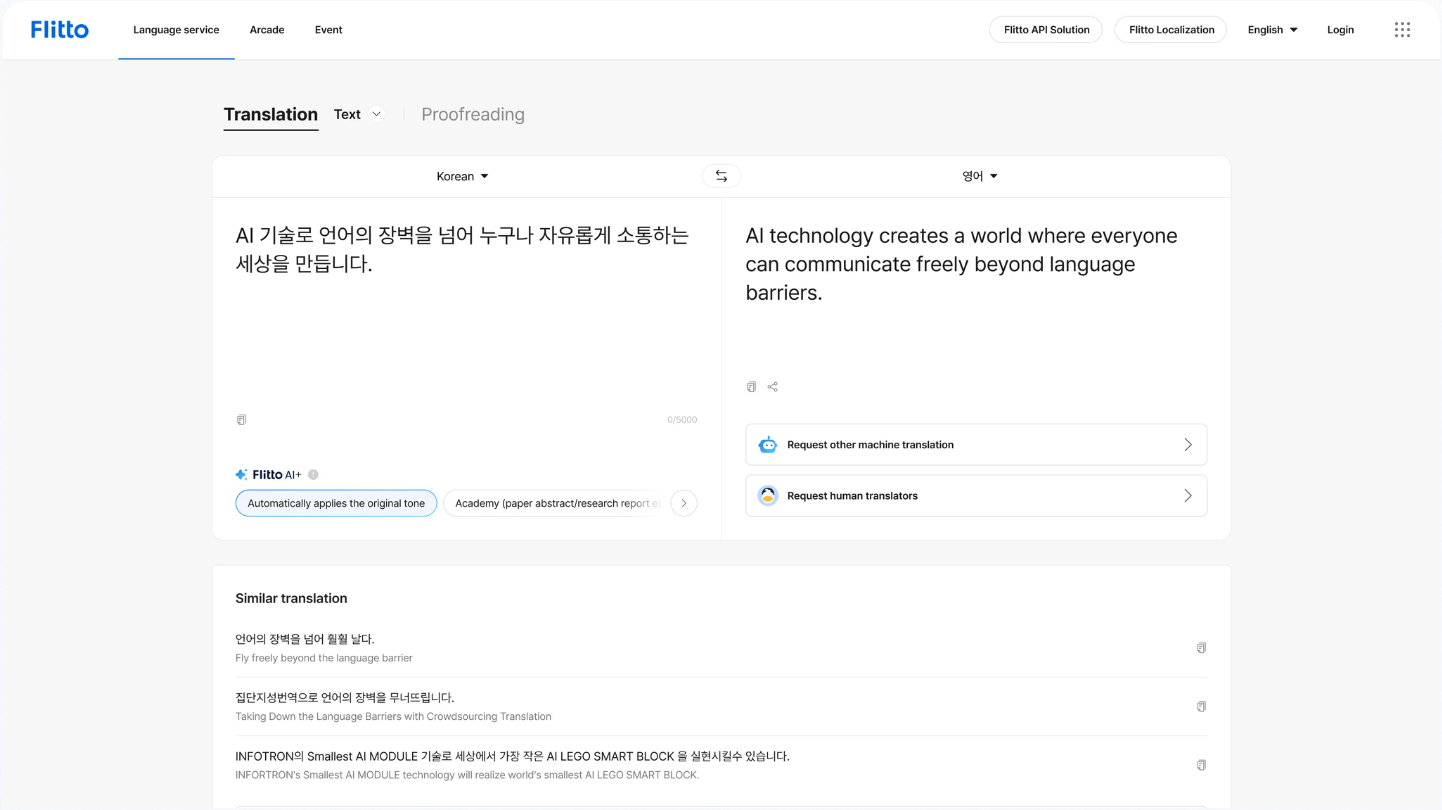
Task: Click the Flitto Localization button
Action: (1171, 30)
